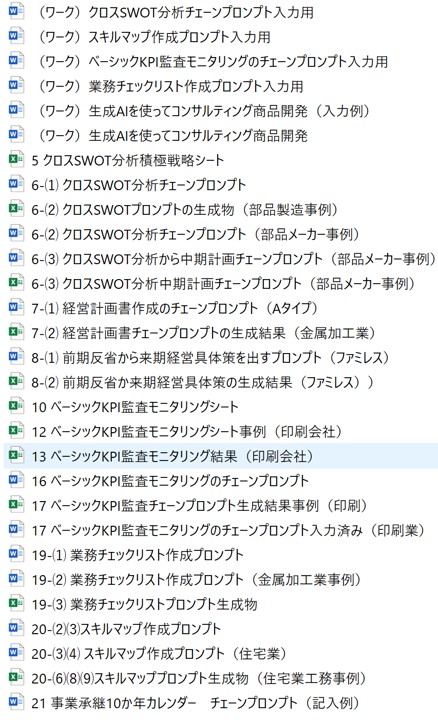Click Word icon of 19-(1) 業務チェックリスト作成プロンプト

pos(16,554)
